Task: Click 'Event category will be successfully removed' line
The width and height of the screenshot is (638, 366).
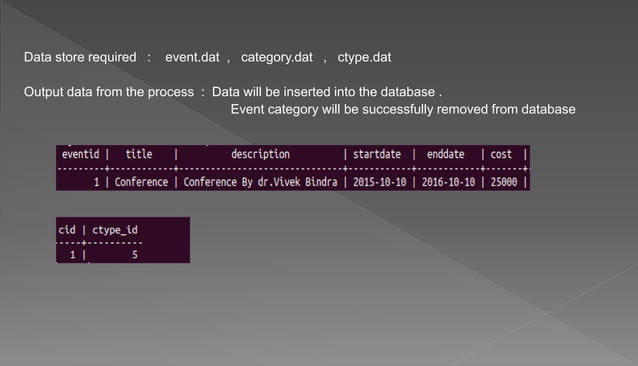Action: [x=403, y=109]
